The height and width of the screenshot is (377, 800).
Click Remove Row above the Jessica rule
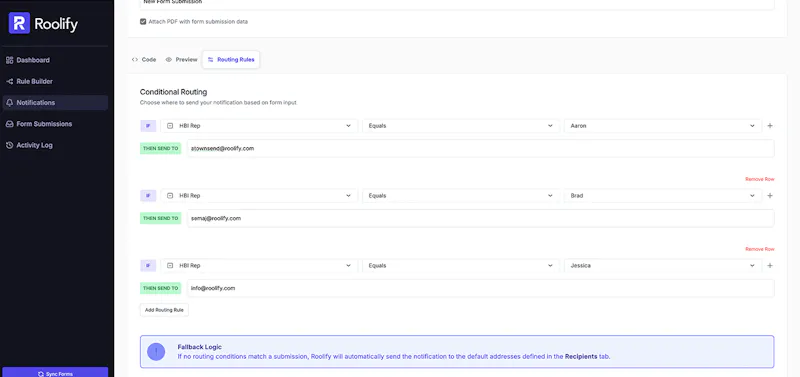pos(760,249)
